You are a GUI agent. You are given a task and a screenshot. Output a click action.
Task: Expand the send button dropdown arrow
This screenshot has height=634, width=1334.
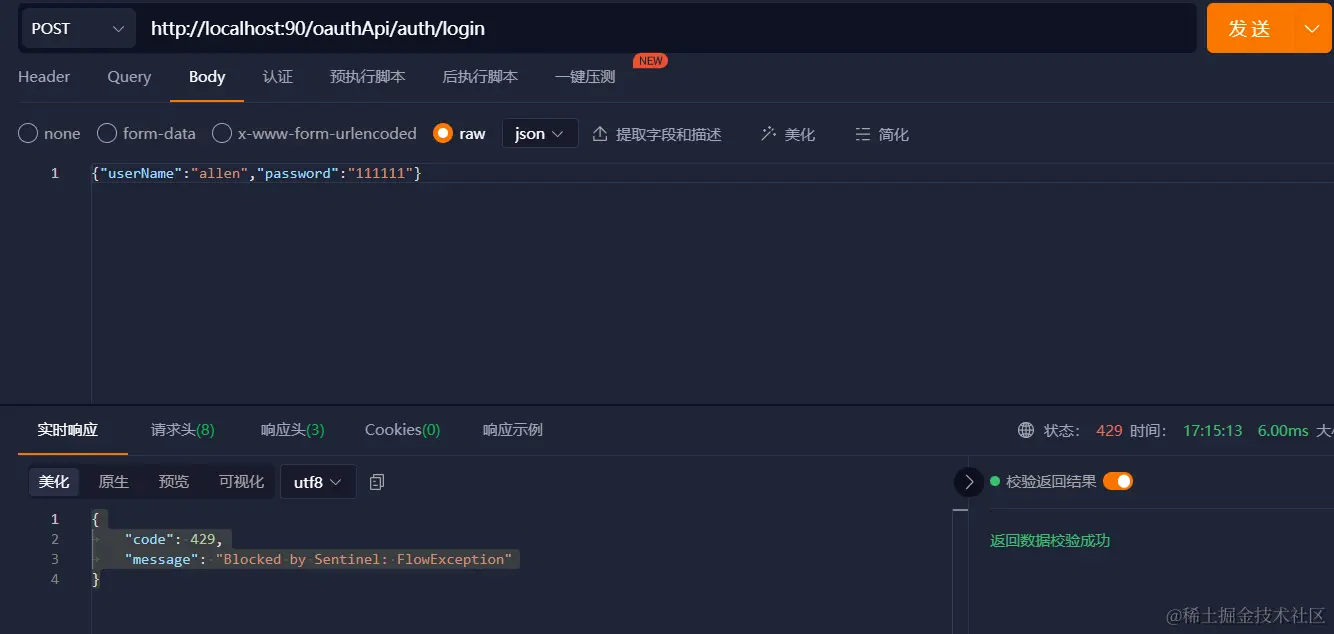point(1312,28)
